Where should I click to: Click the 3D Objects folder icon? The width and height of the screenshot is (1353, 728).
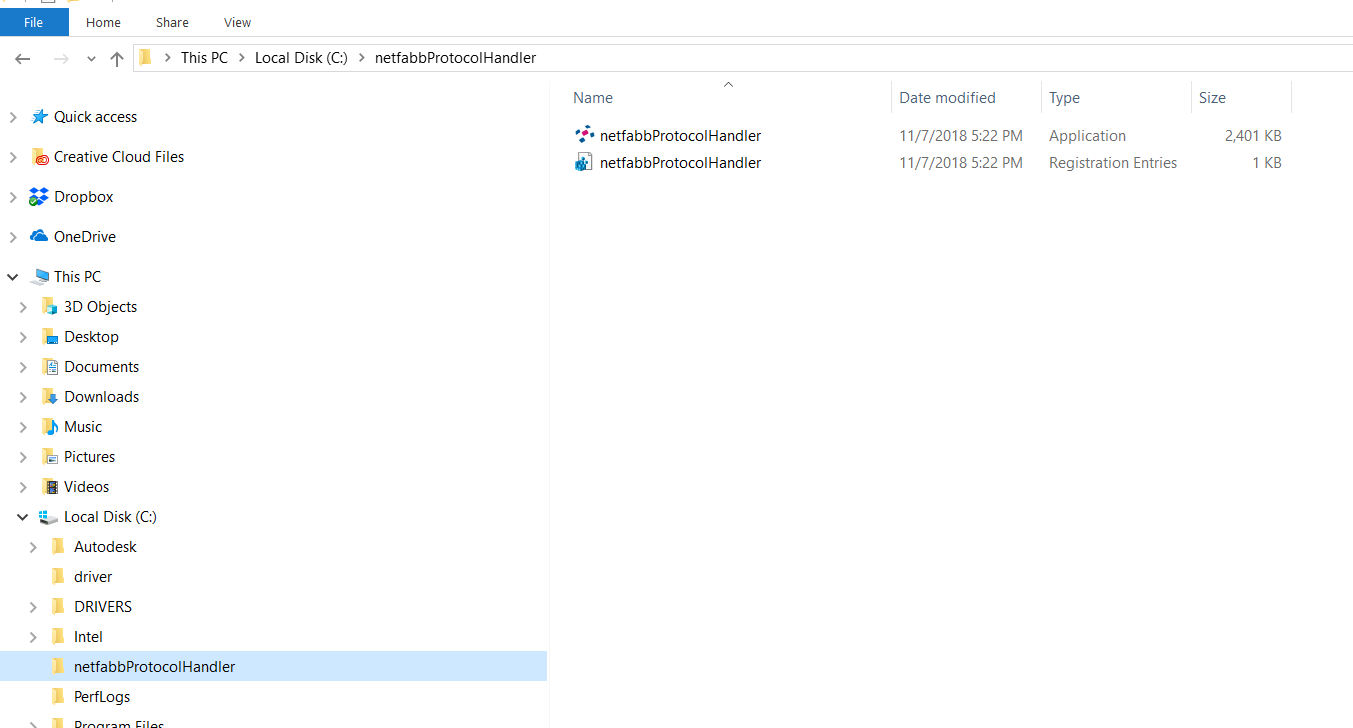tap(49, 307)
